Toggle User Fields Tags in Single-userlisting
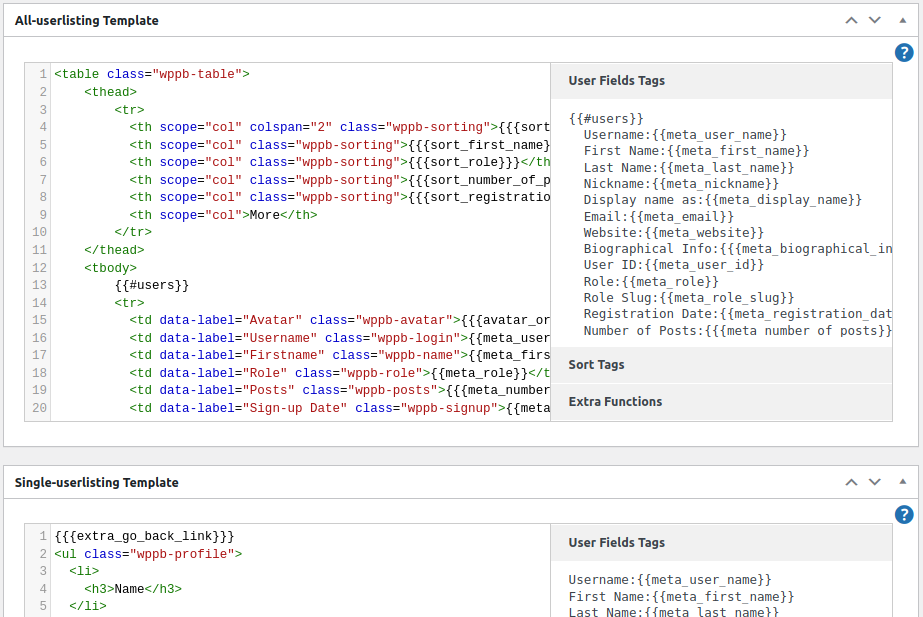This screenshot has width=923, height=617. point(616,543)
